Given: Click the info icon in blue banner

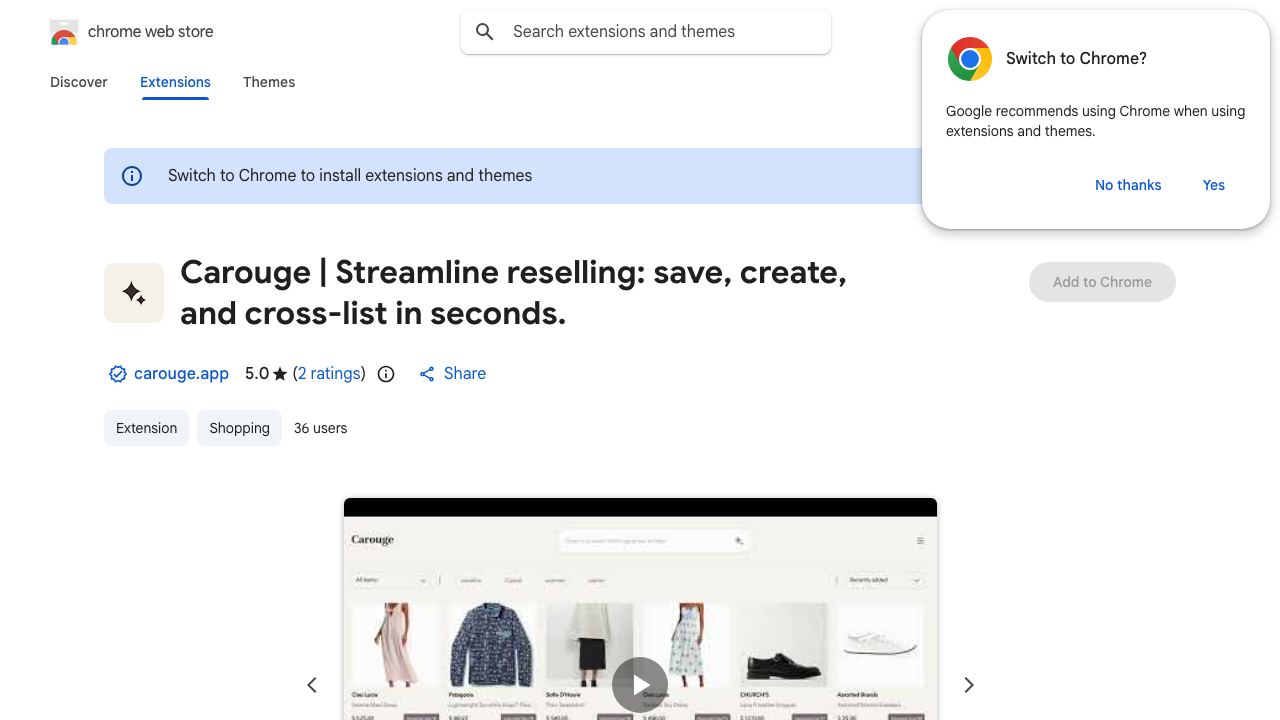Looking at the screenshot, I should (132, 176).
